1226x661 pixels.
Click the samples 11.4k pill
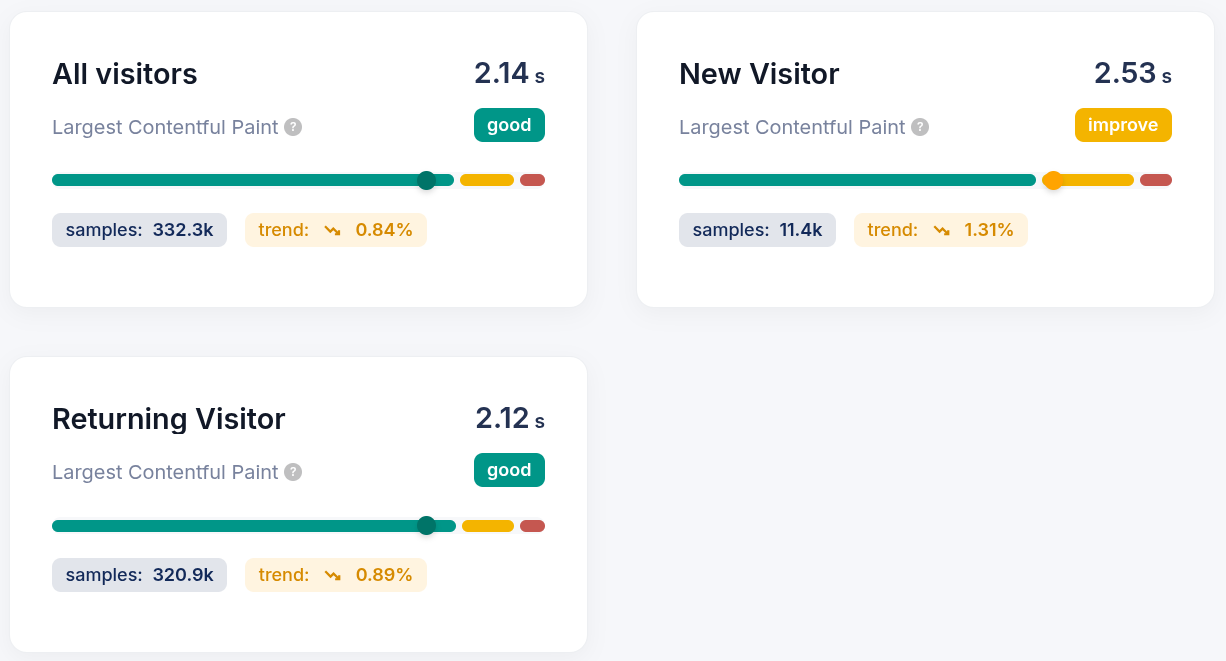pyautogui.click(x=757, y=230)
